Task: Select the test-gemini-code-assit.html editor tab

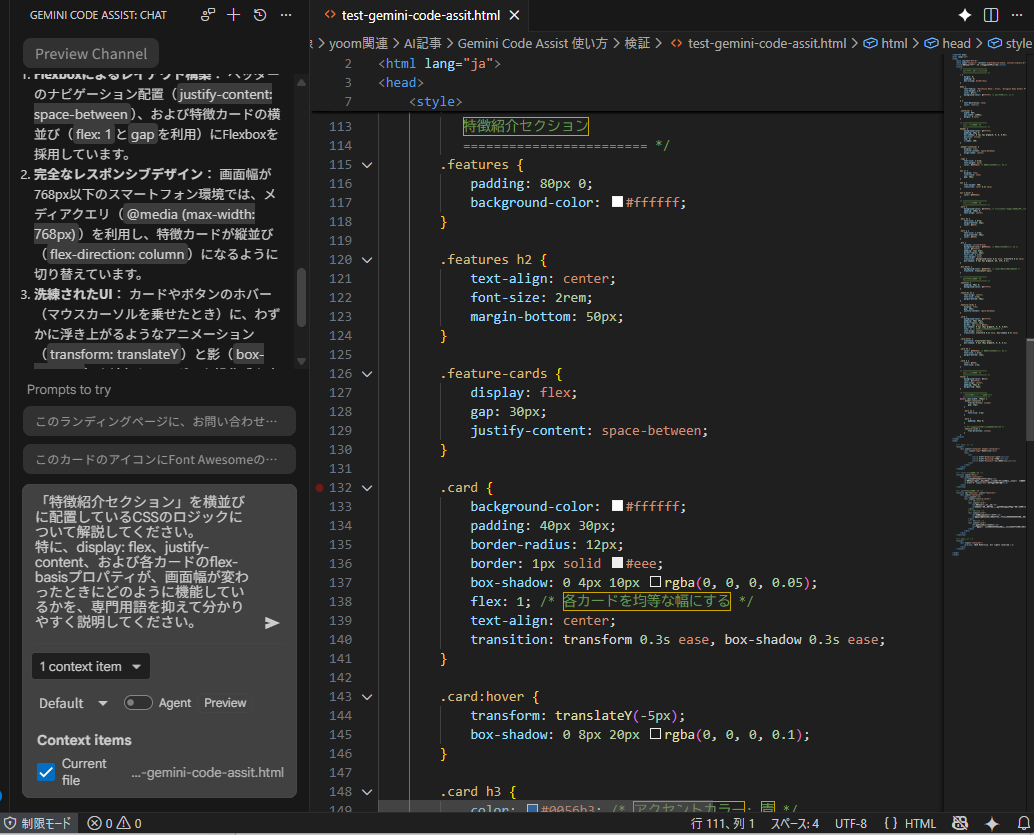Action: point(420,15)
